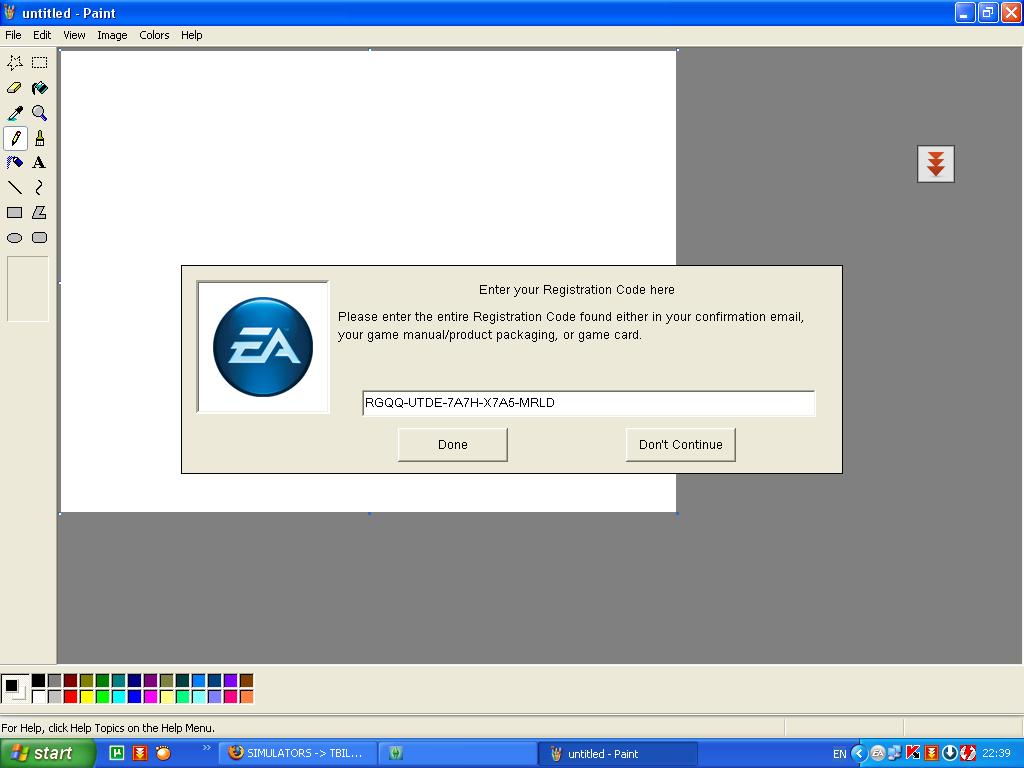The height and width of the screenshot is (768, 1024).
Task: Pick the white color swatch
Action: pos(39,697)
